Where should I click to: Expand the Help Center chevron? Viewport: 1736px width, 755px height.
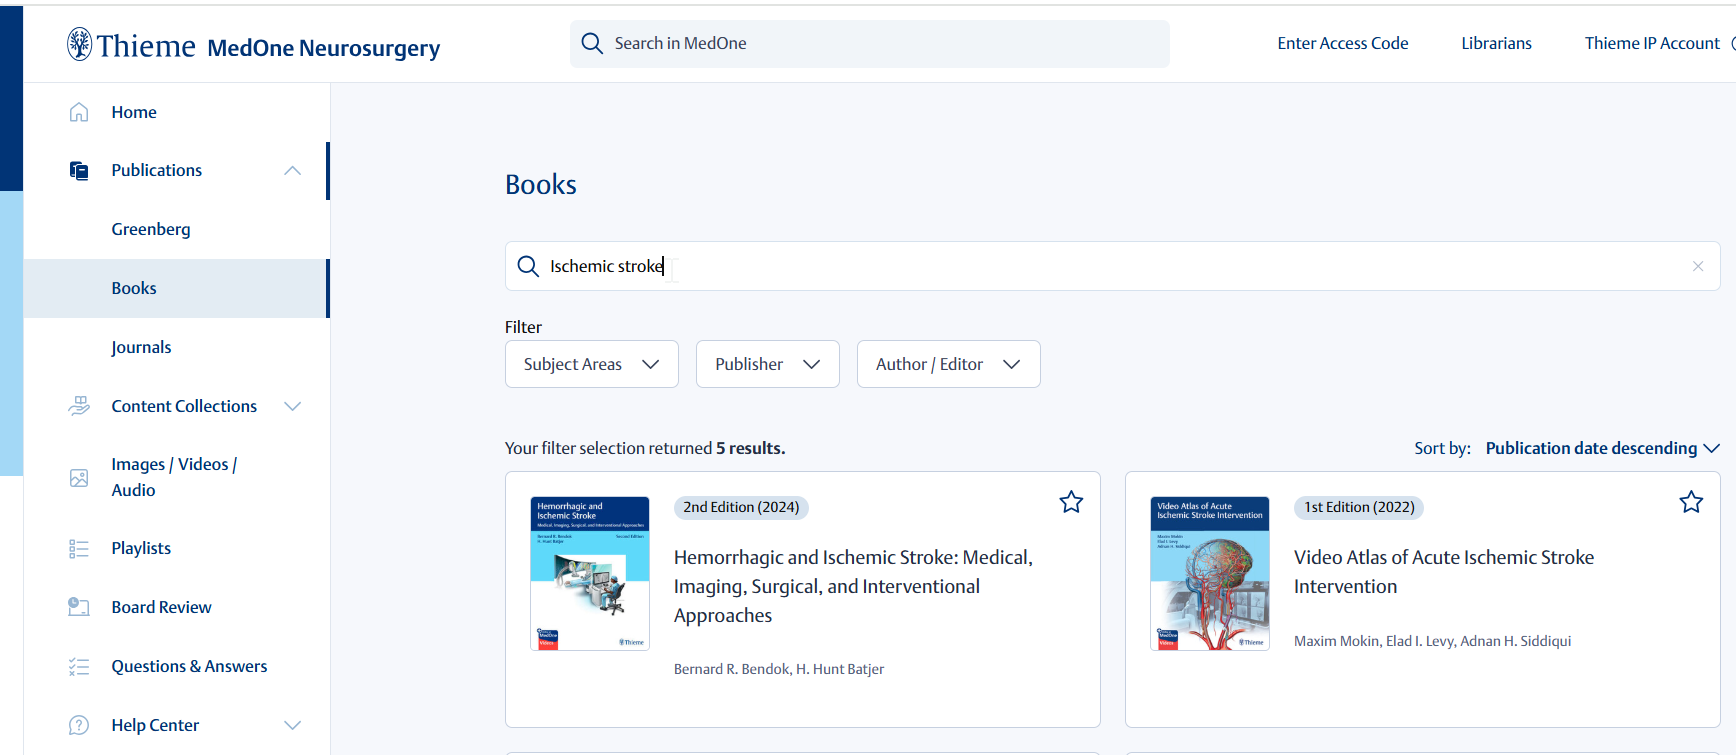292,725
